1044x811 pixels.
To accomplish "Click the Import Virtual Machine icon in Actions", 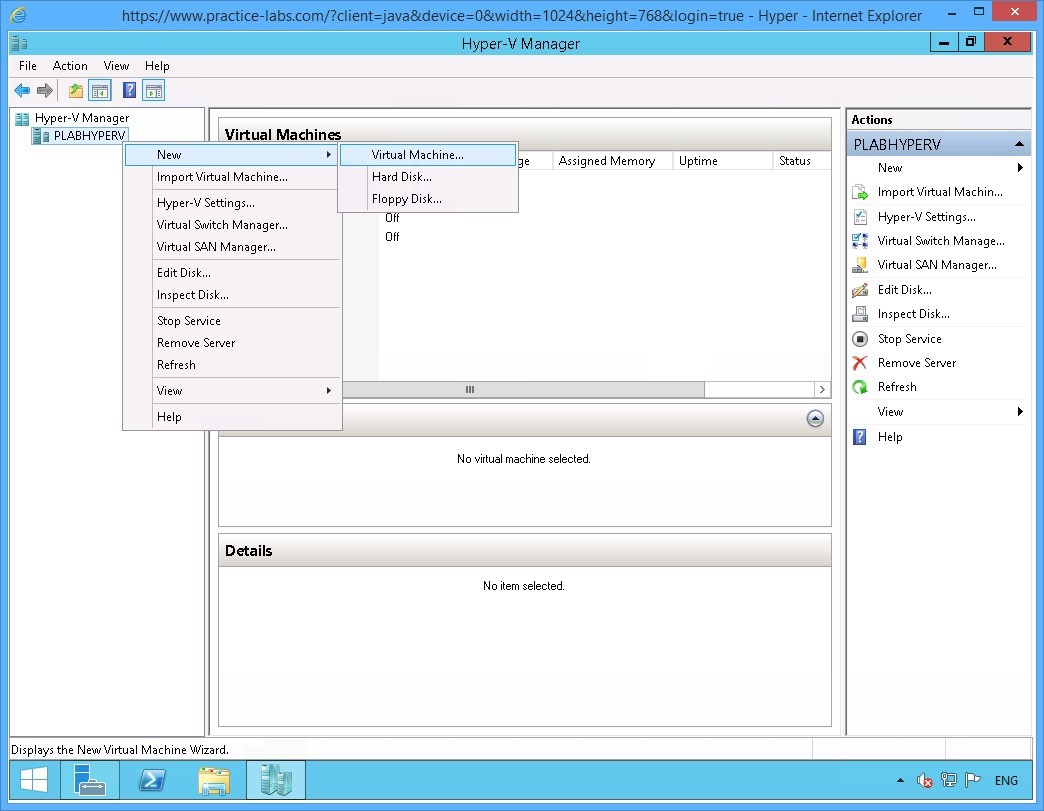I will coord(861,192).
